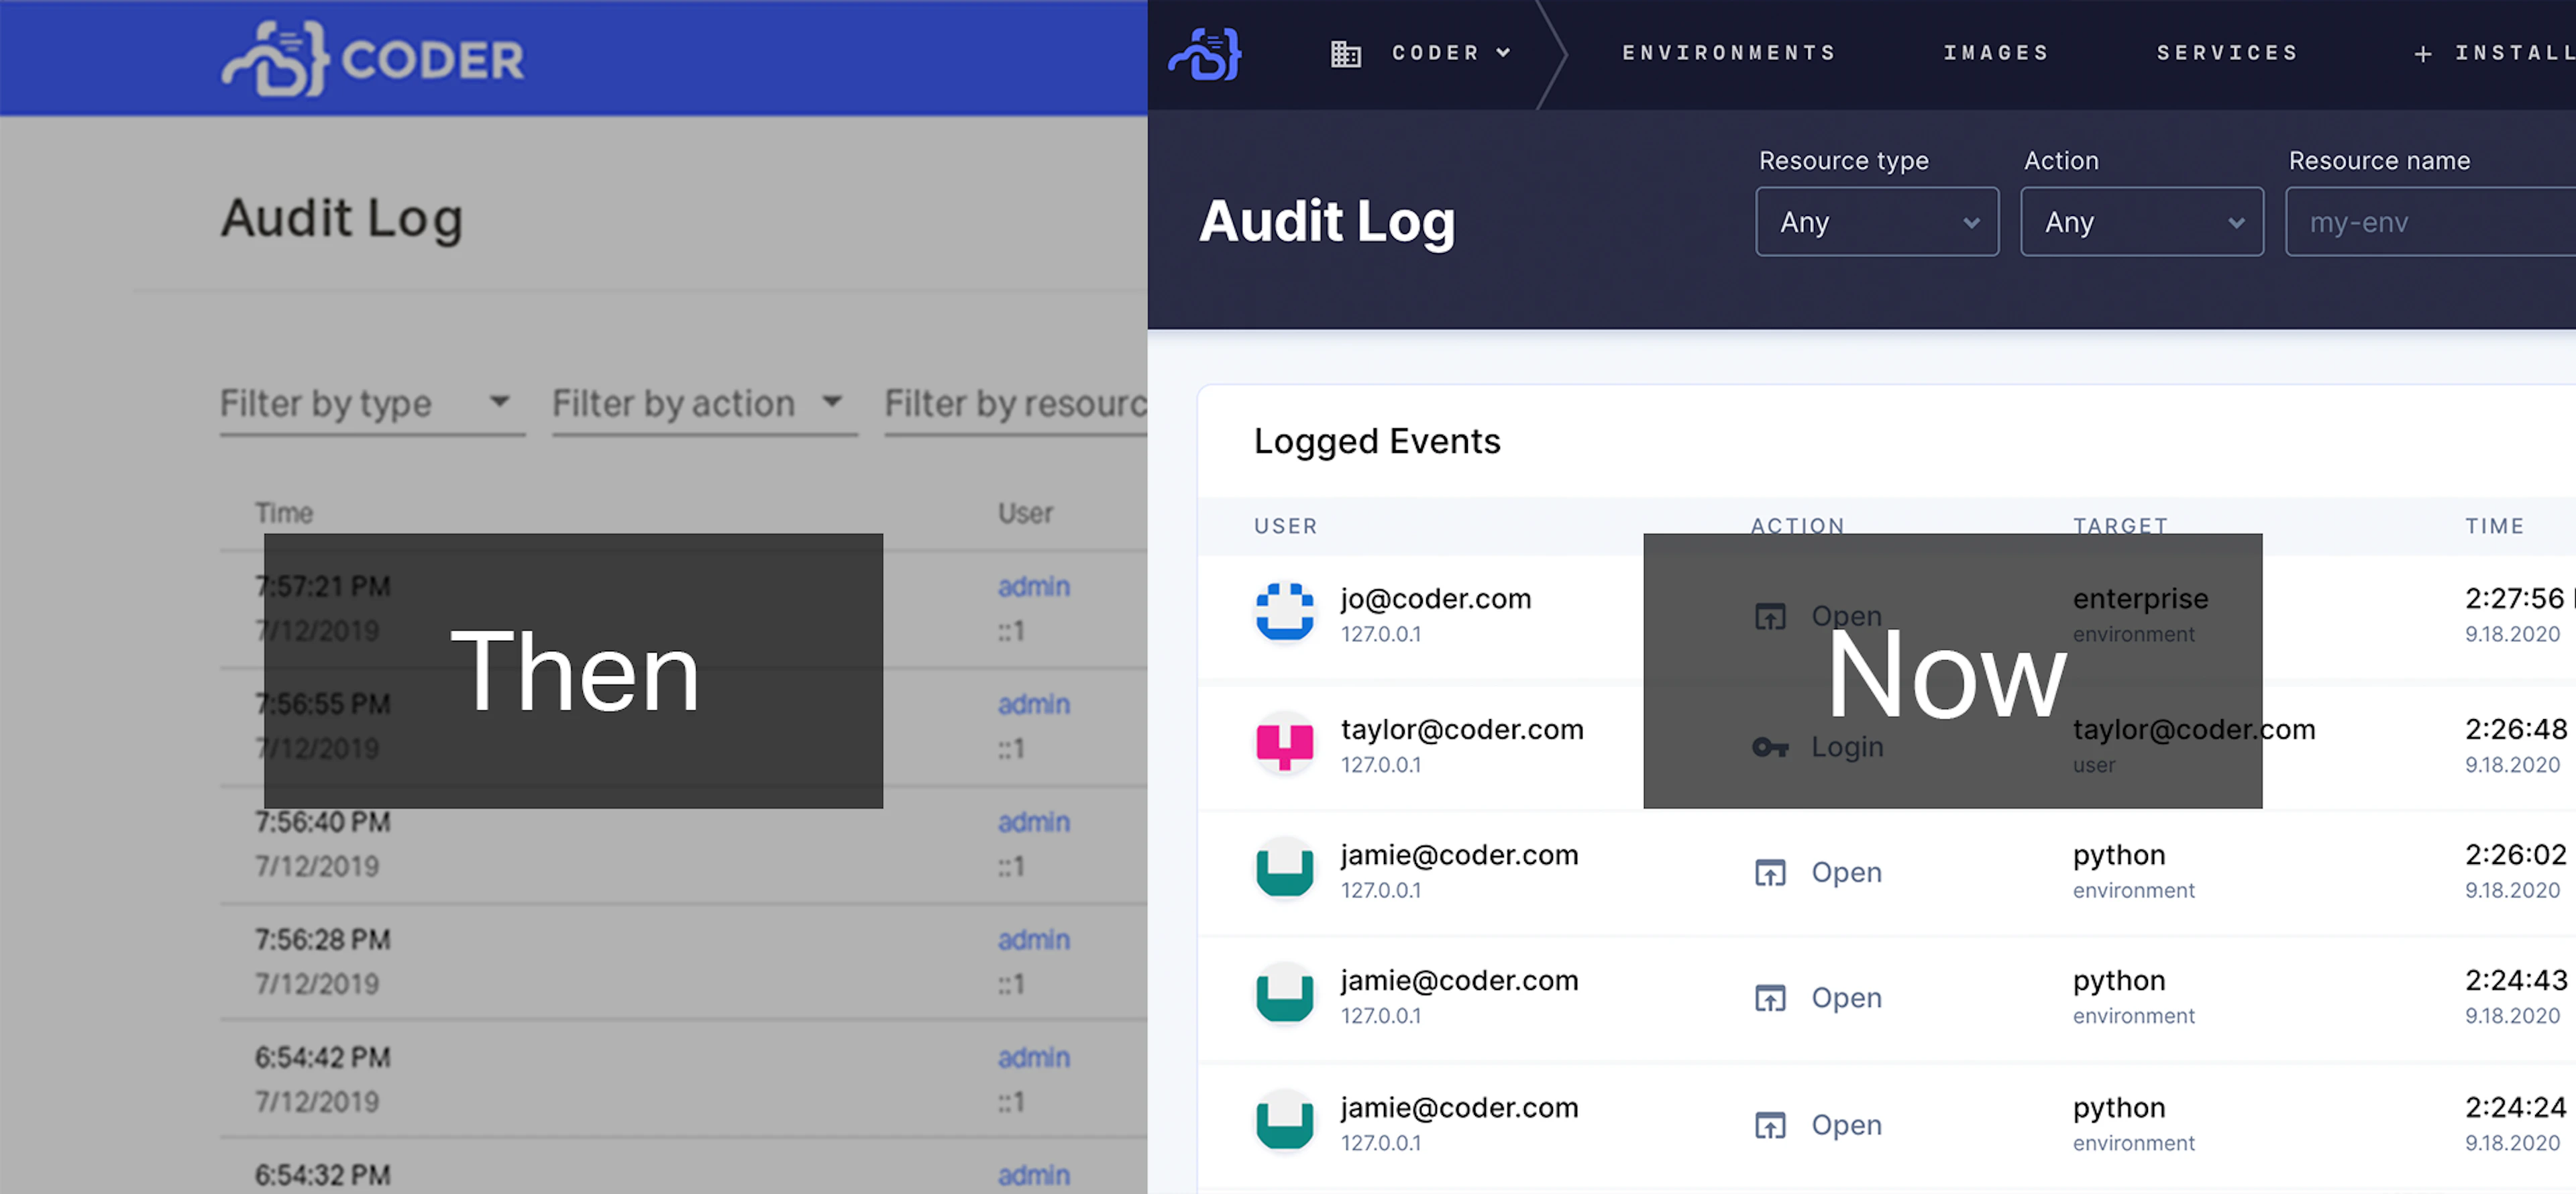
Task: Click the Resource name input field
Action: click(x=2431, y=222)
